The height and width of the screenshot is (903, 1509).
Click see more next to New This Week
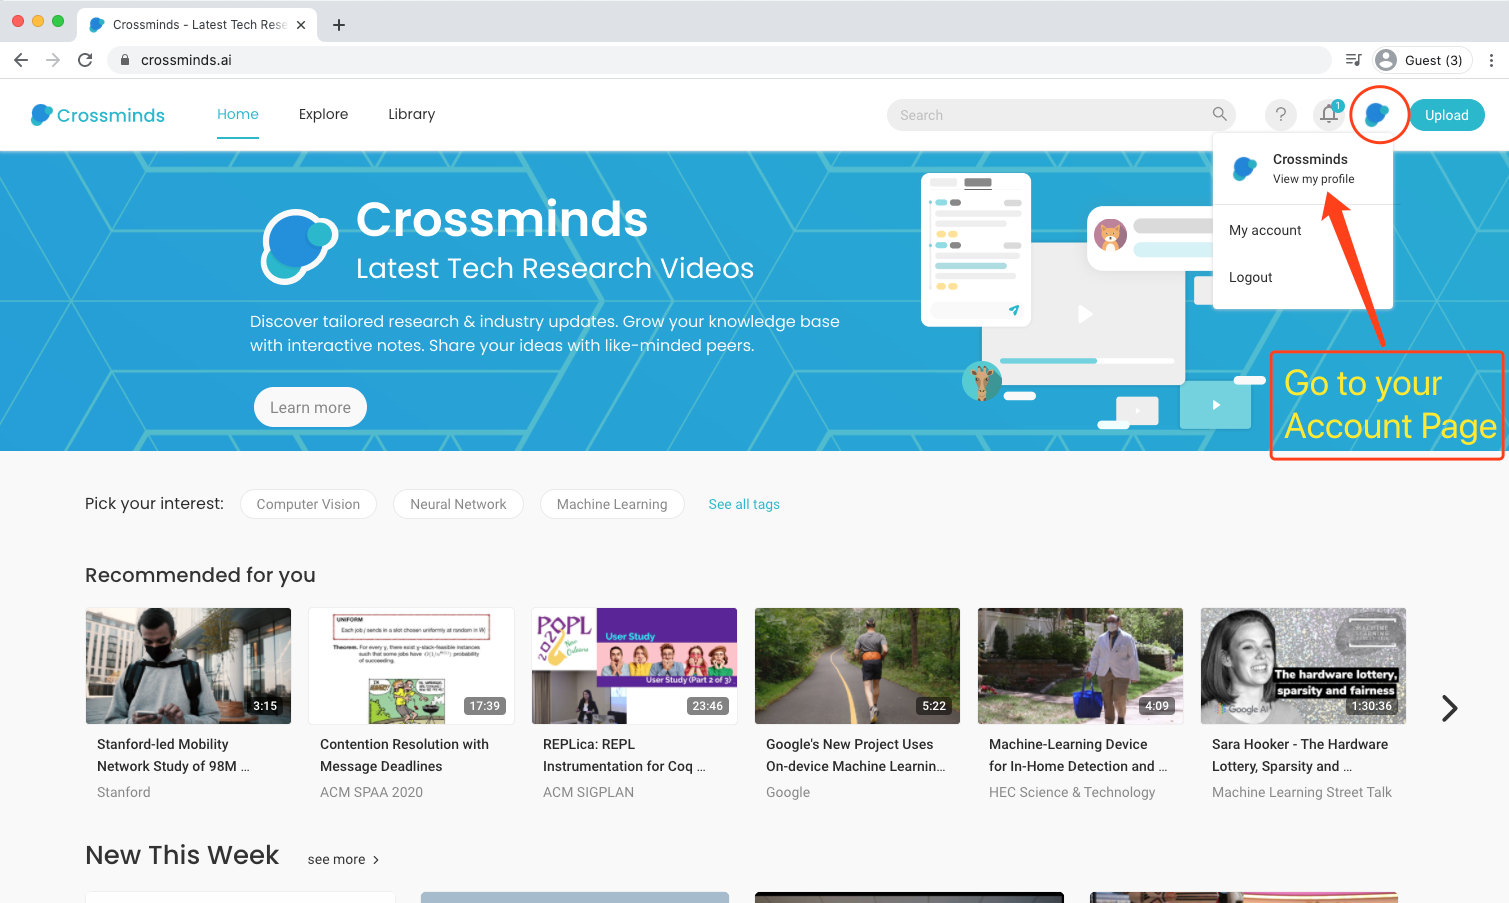(336, 860)
